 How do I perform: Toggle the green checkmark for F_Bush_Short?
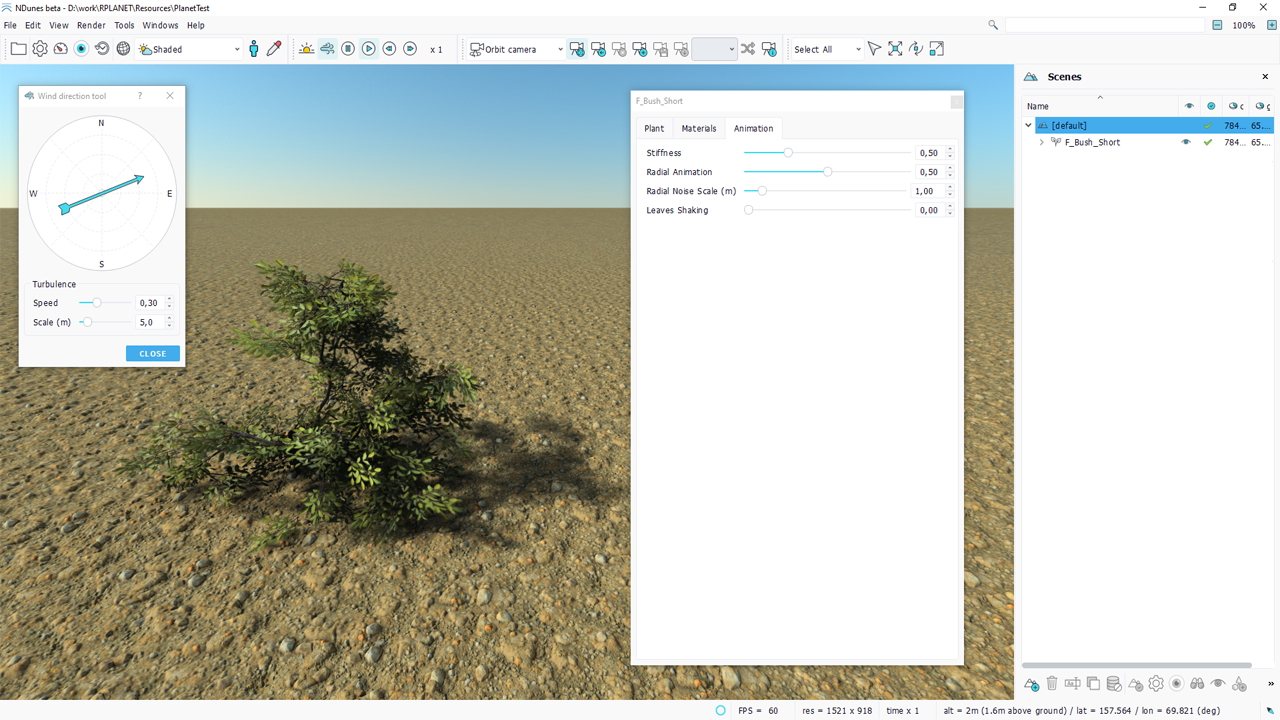(1208, 143)
